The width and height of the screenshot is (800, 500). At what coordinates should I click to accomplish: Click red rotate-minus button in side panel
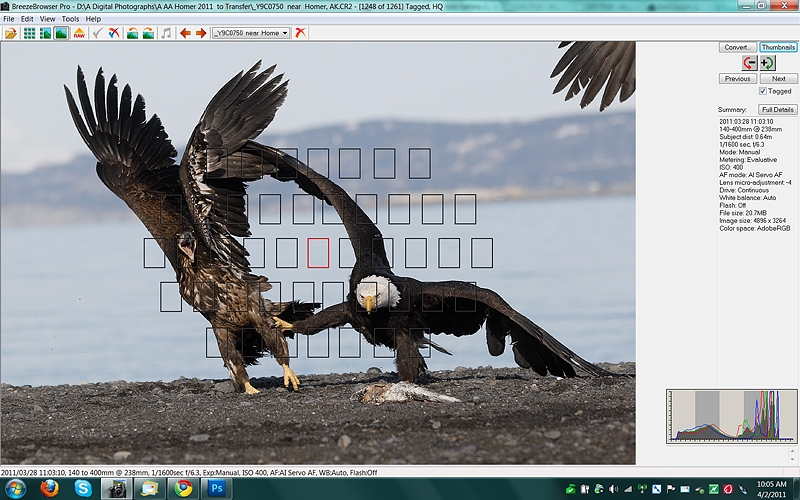(x=749, y=63)
